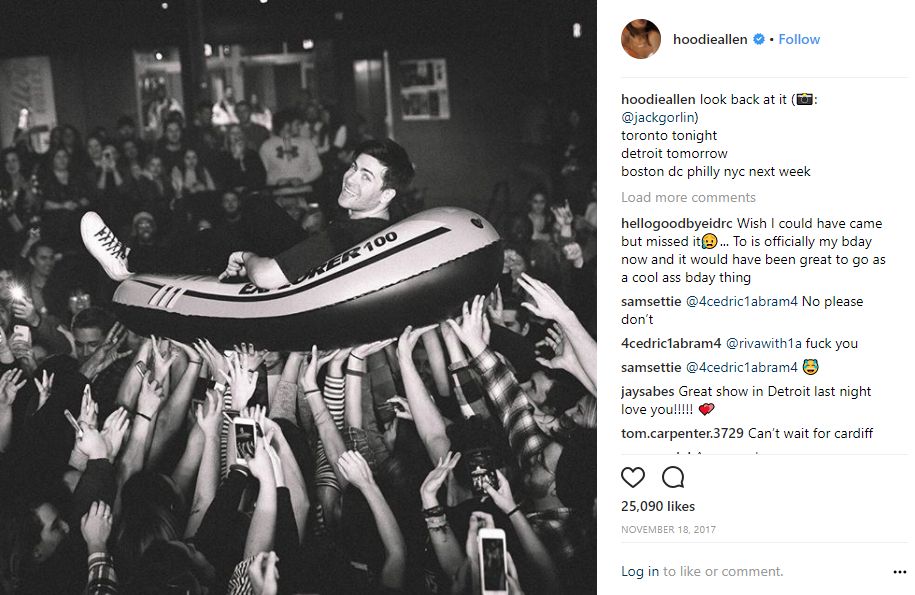Open the @jackgorlin mention in caption

point(659,117)
